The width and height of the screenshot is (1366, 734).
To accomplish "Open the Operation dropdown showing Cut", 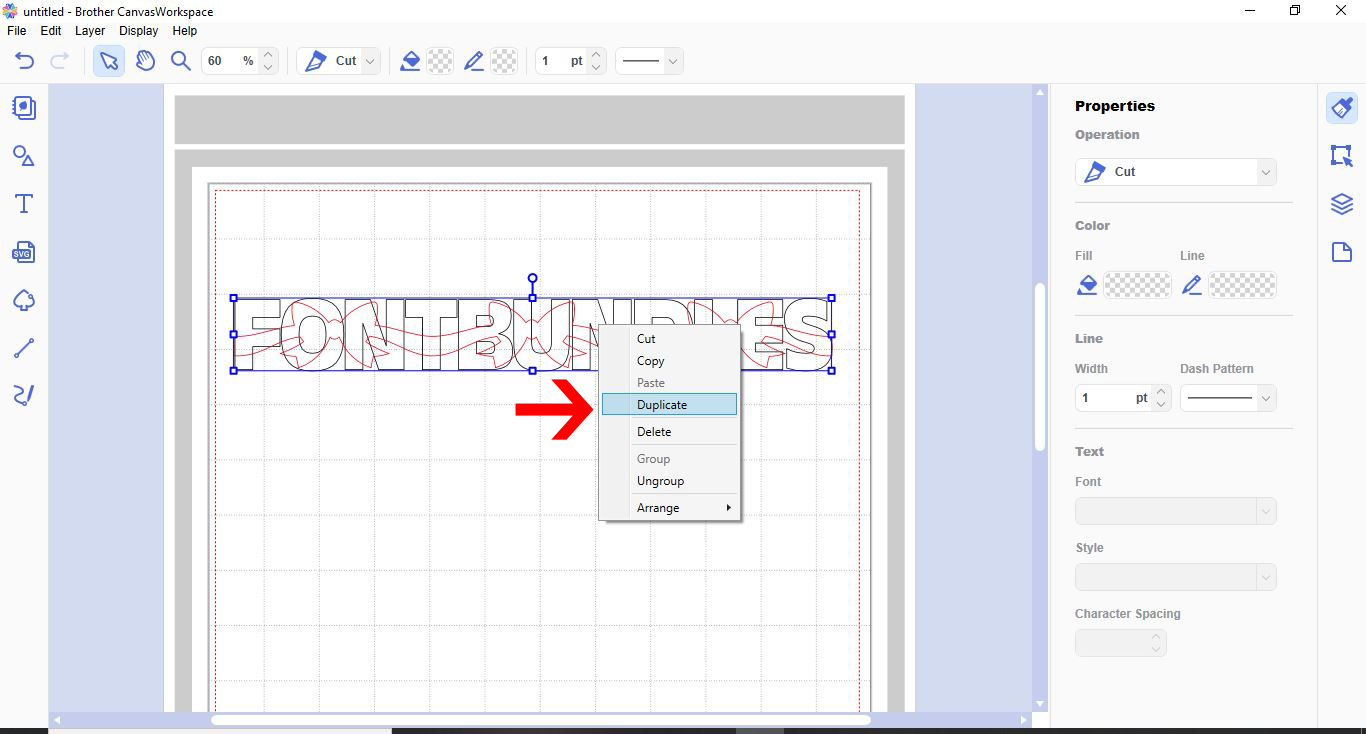I will 1175,171.
